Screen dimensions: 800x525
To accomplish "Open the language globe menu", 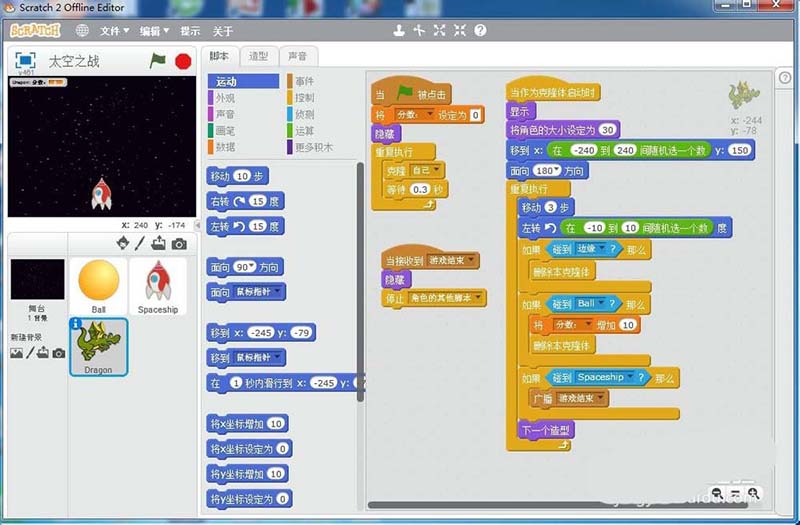I will point(82,31).
